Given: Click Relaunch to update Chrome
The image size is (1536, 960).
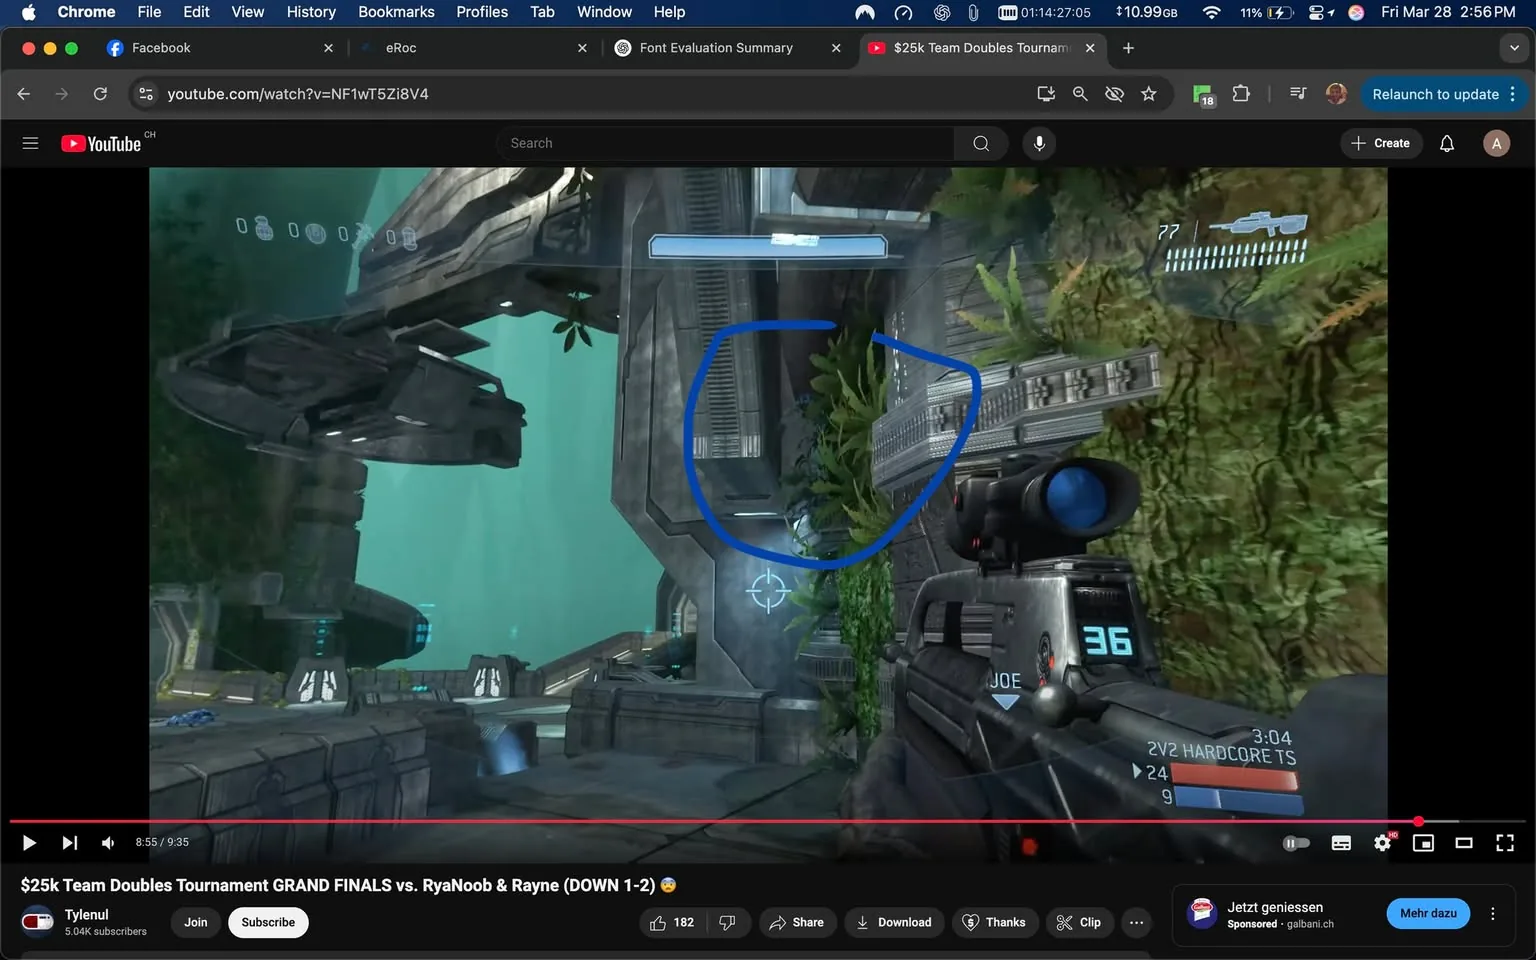Looking at the screenshot, I should click(1436, 93).
